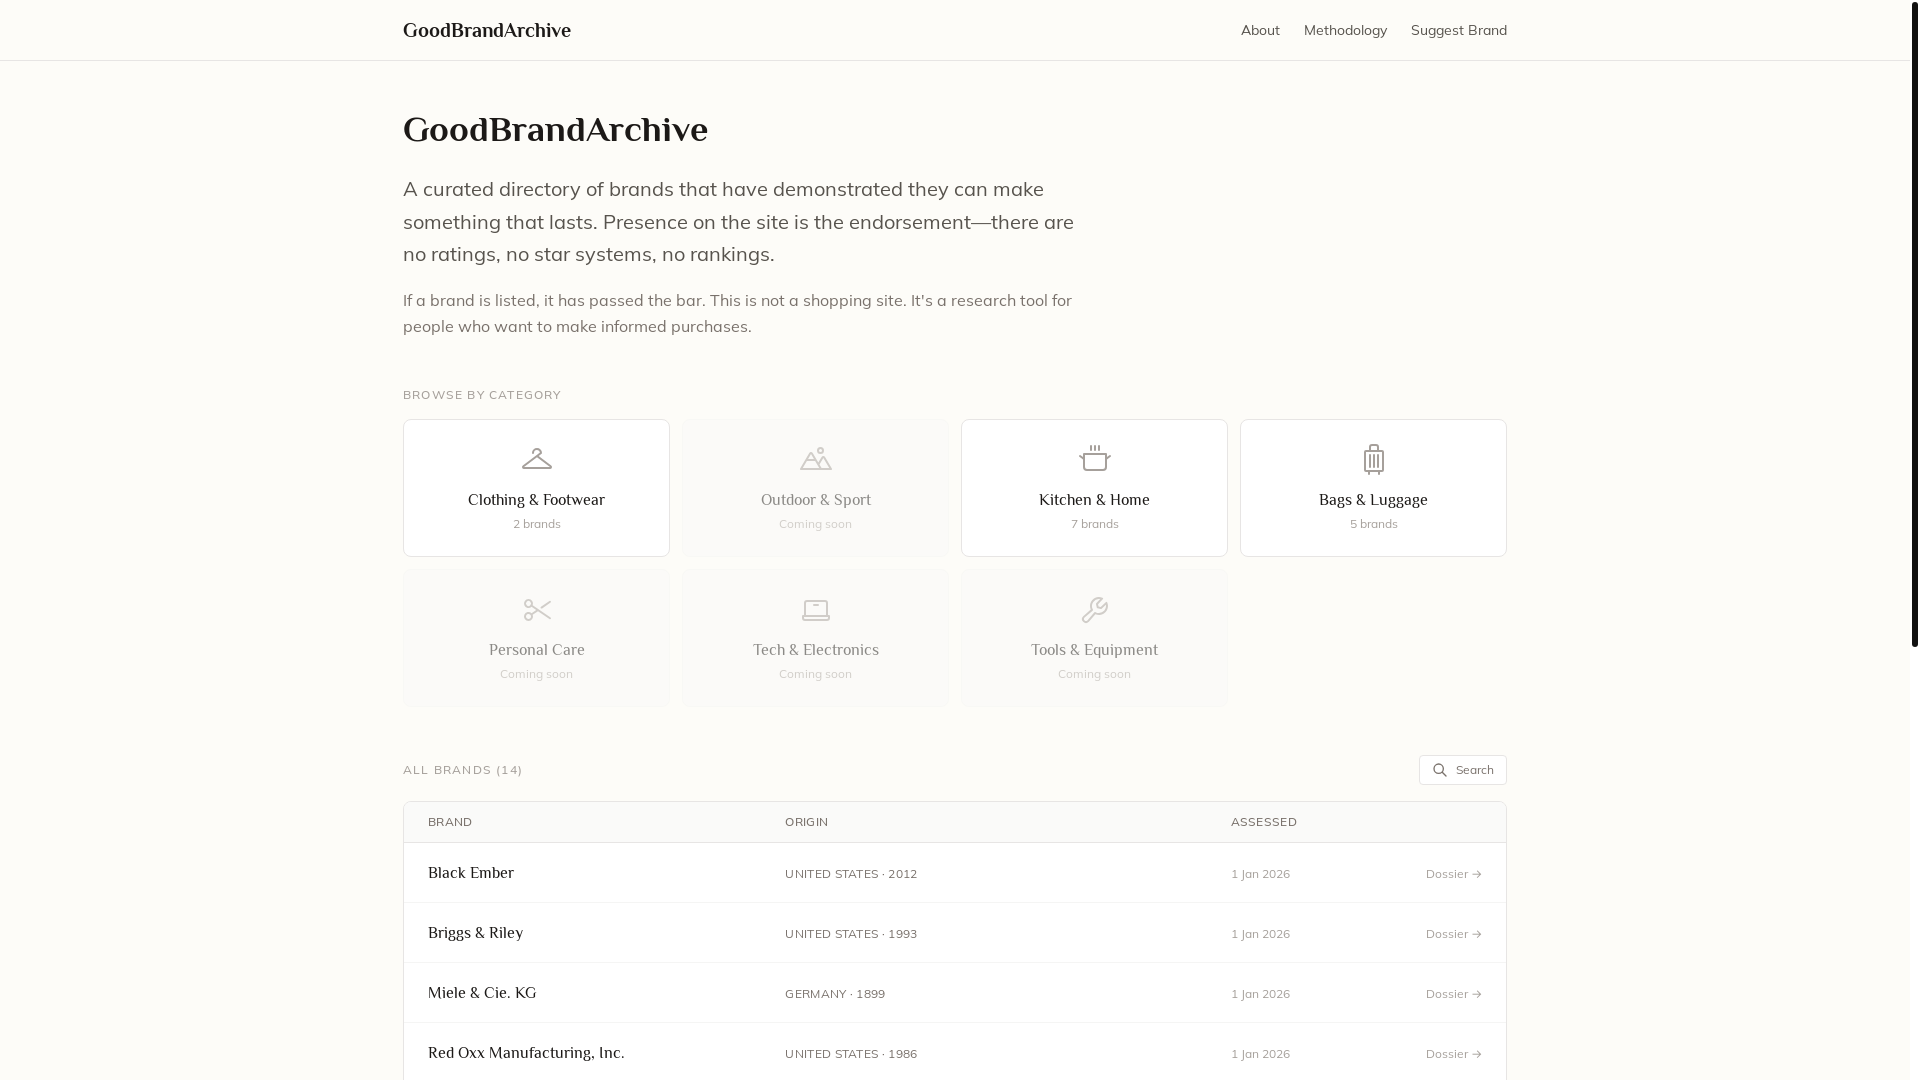The width and height of the screenshot is (1920, 1080).
Task: Click the 'BROWSE BY CATEGORY' heading
Action: pos(482,395)
